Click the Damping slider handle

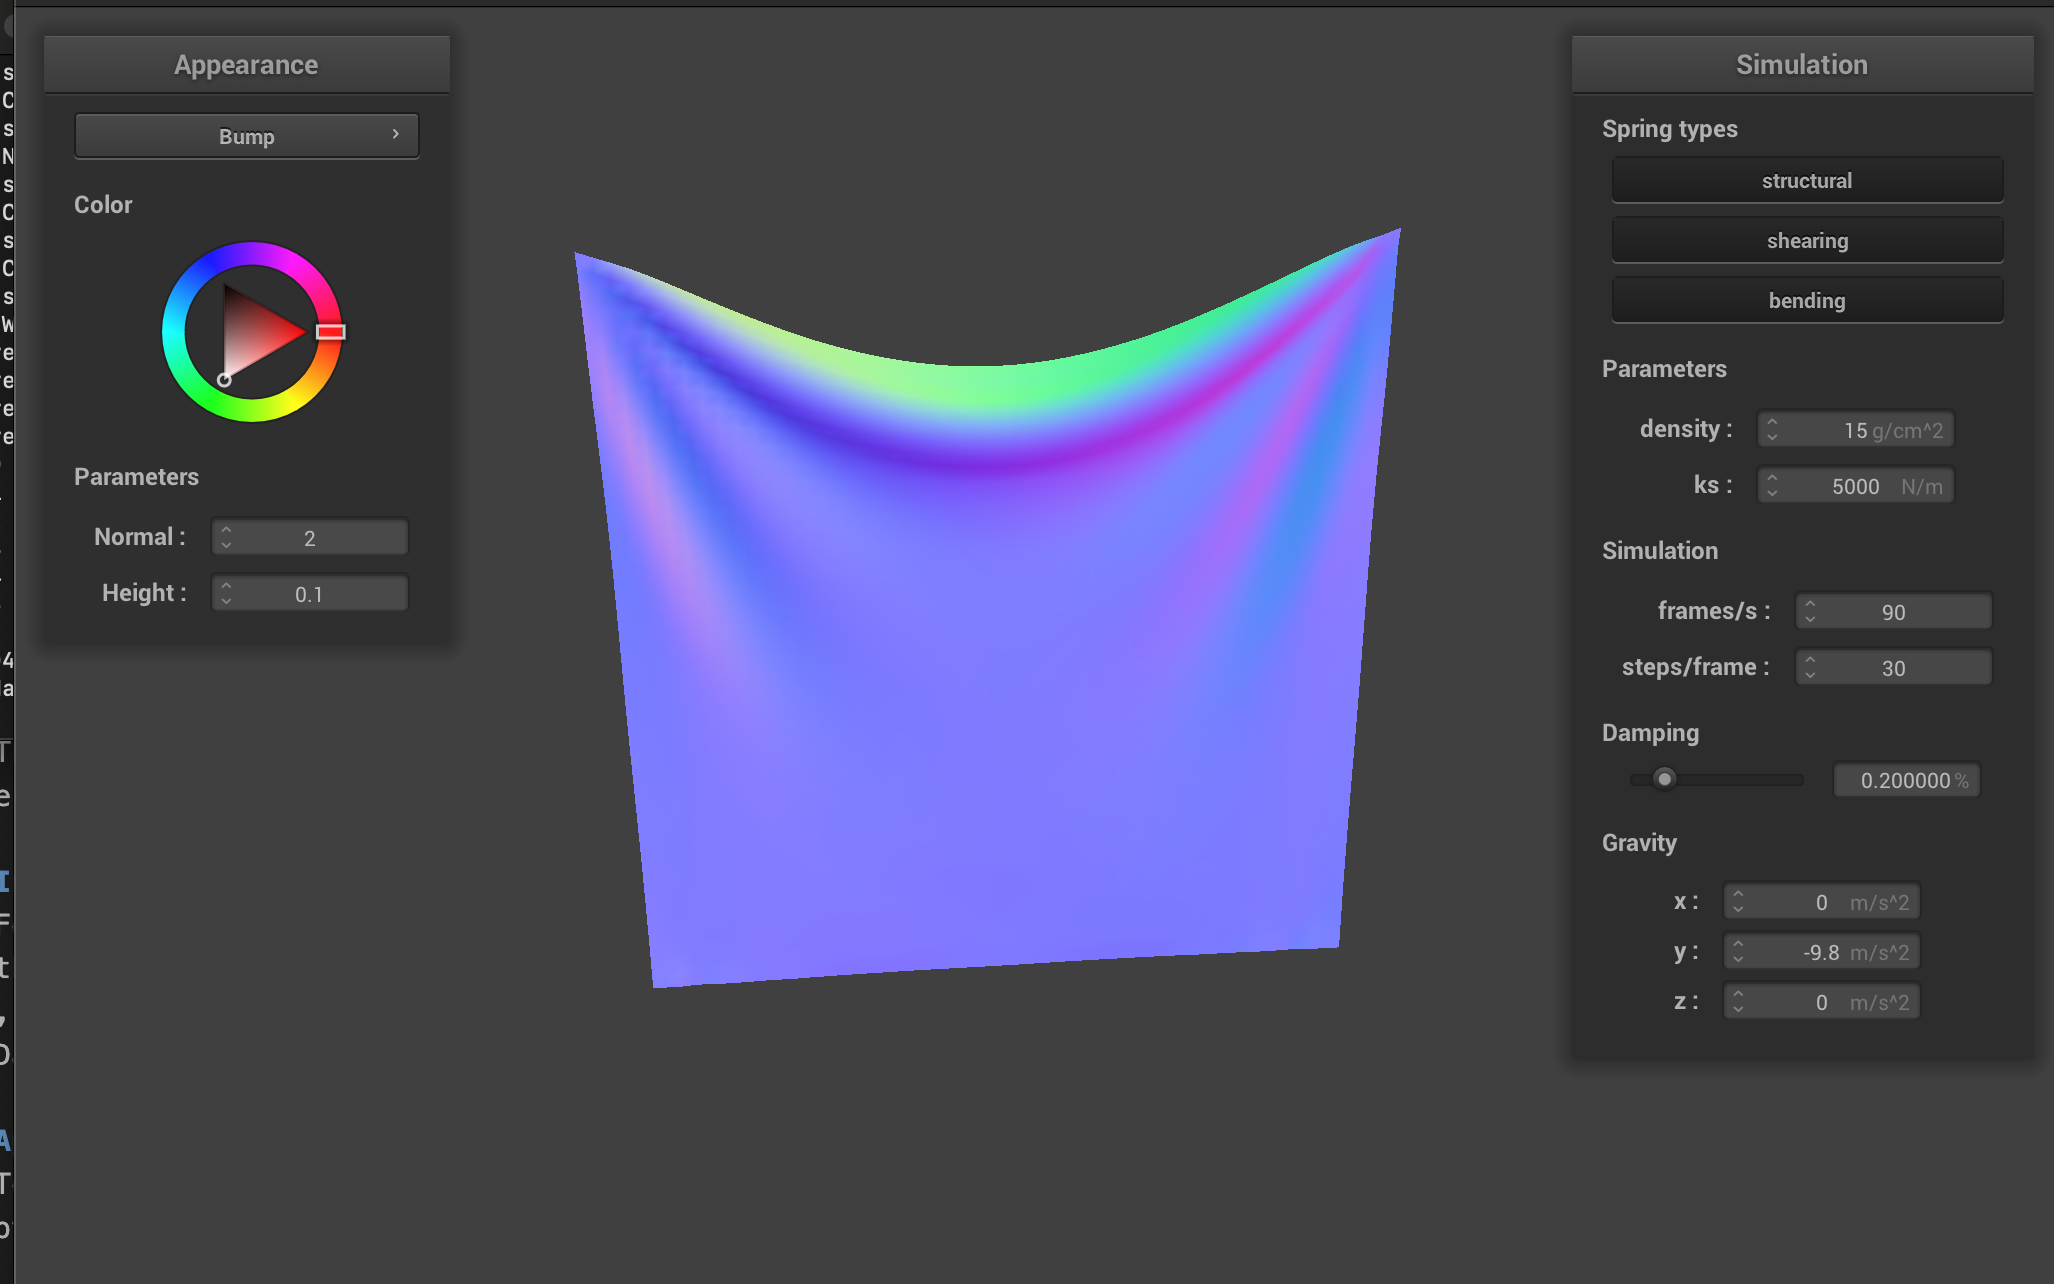click(x=1664, y=779)
